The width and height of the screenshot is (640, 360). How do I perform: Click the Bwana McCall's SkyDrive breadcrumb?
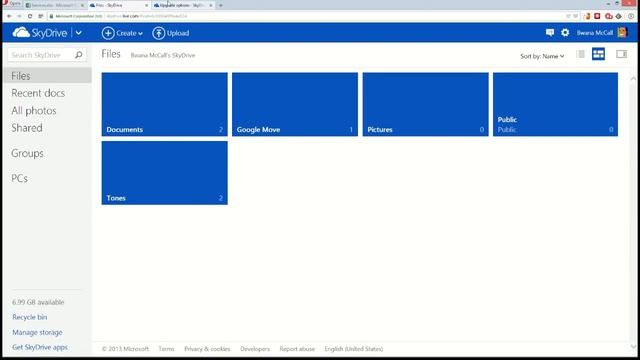[x=163, y=55]
